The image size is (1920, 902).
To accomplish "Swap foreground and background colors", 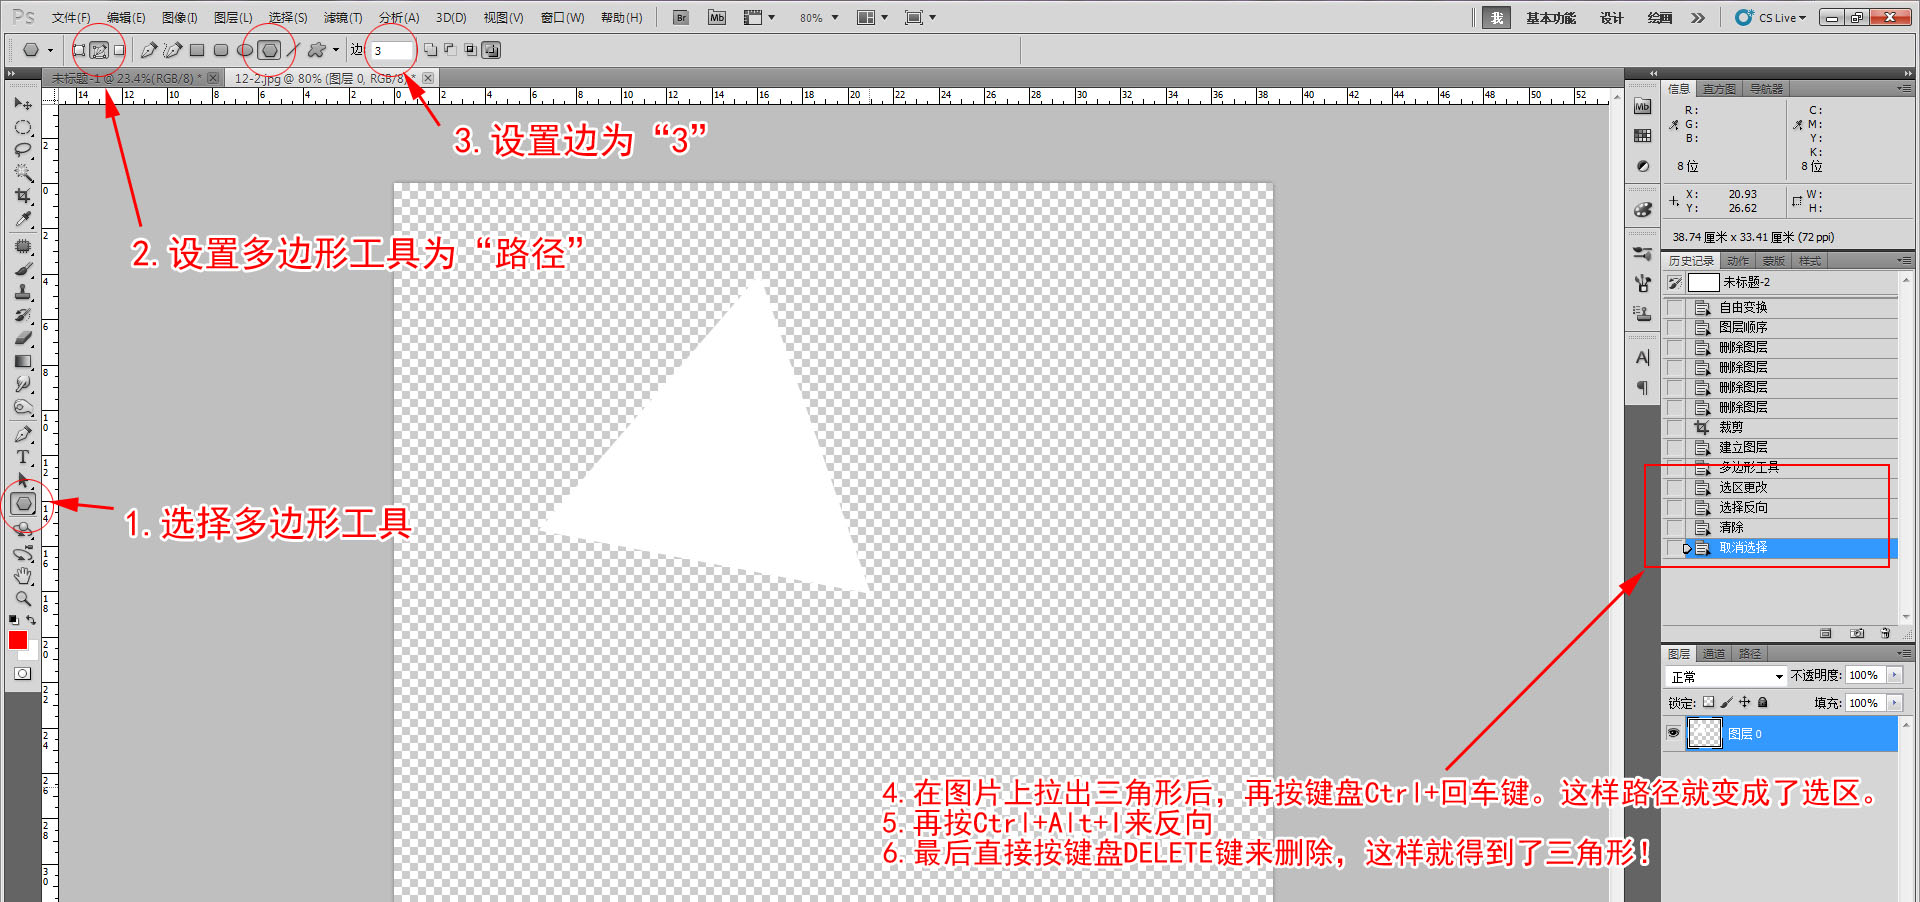I will [31, 620].
